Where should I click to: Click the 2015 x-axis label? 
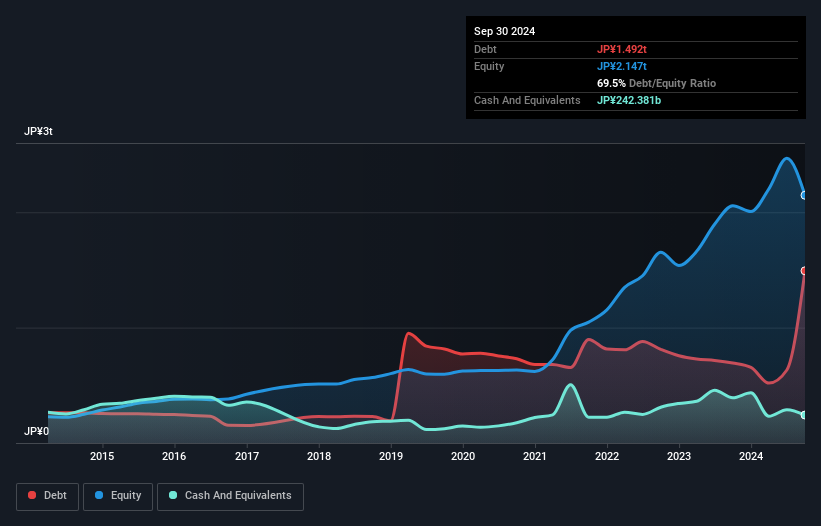pos(102,456)
